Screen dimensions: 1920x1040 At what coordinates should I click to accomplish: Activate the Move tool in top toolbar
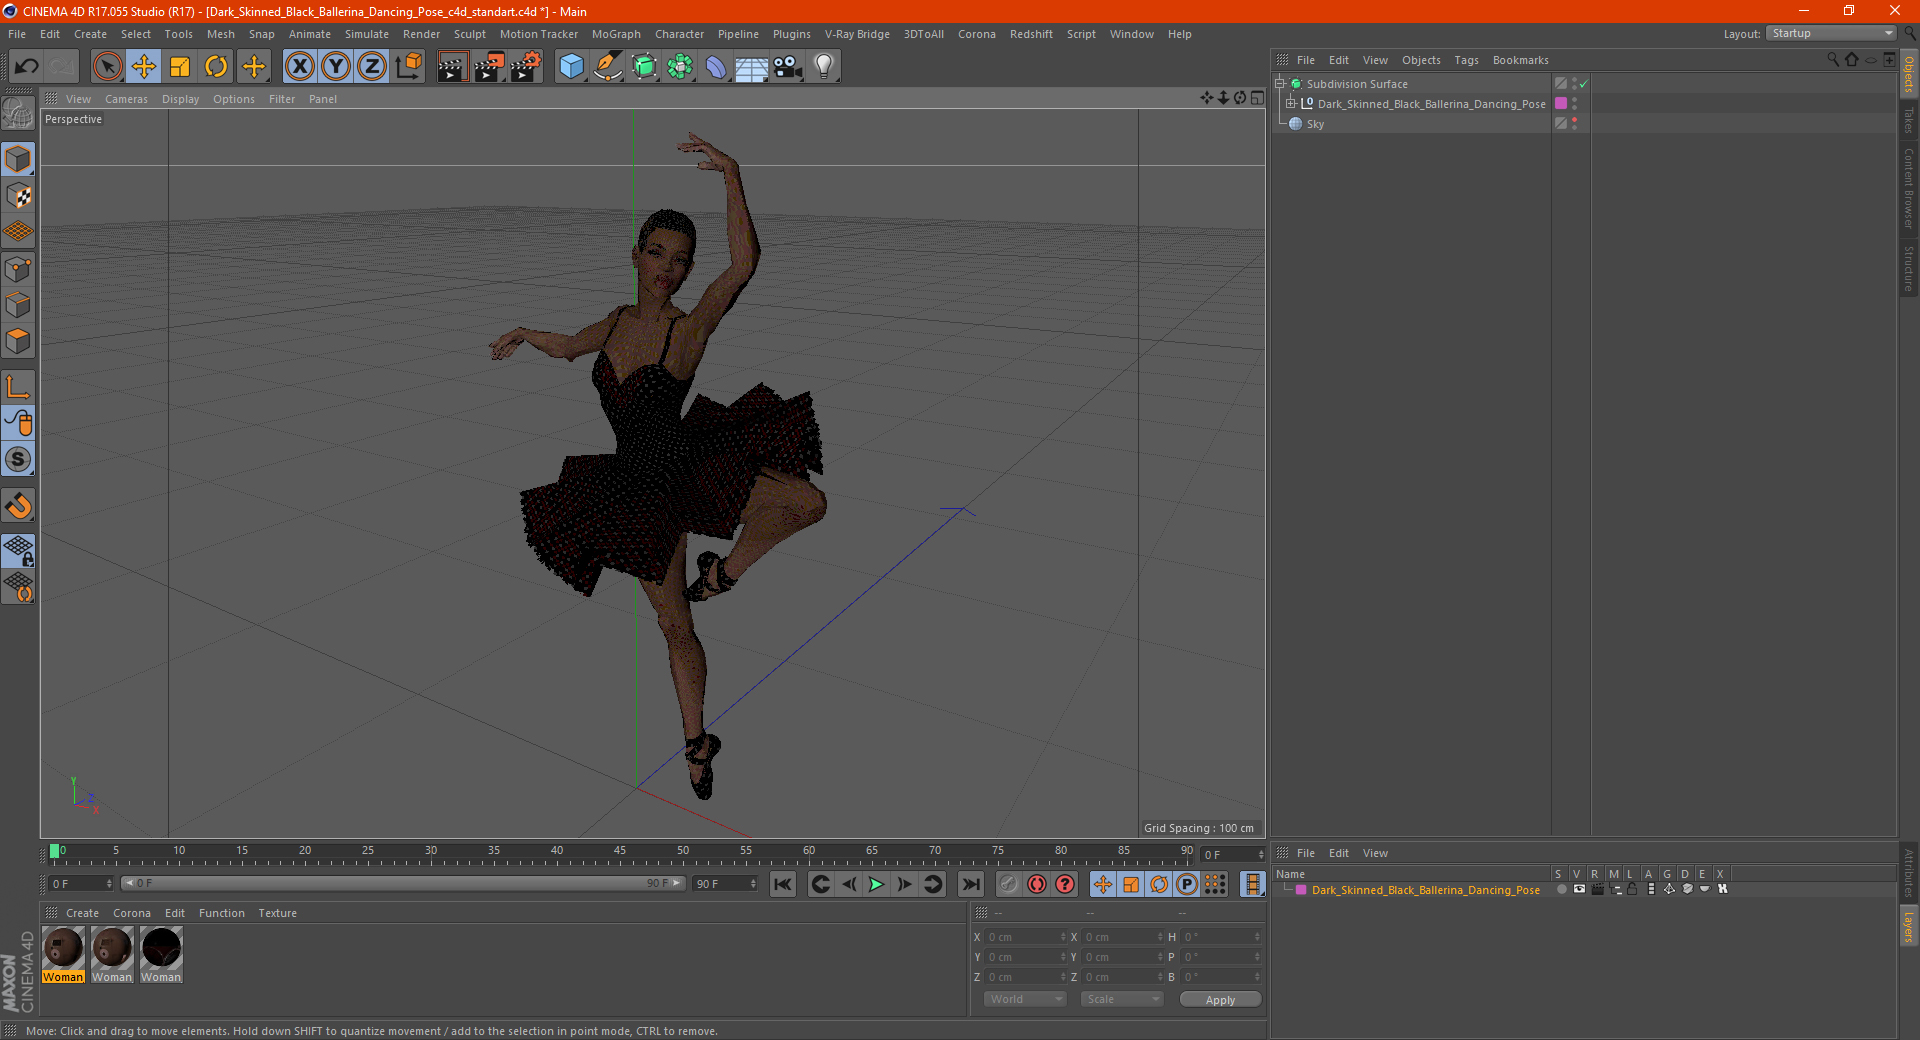point(144,67)
